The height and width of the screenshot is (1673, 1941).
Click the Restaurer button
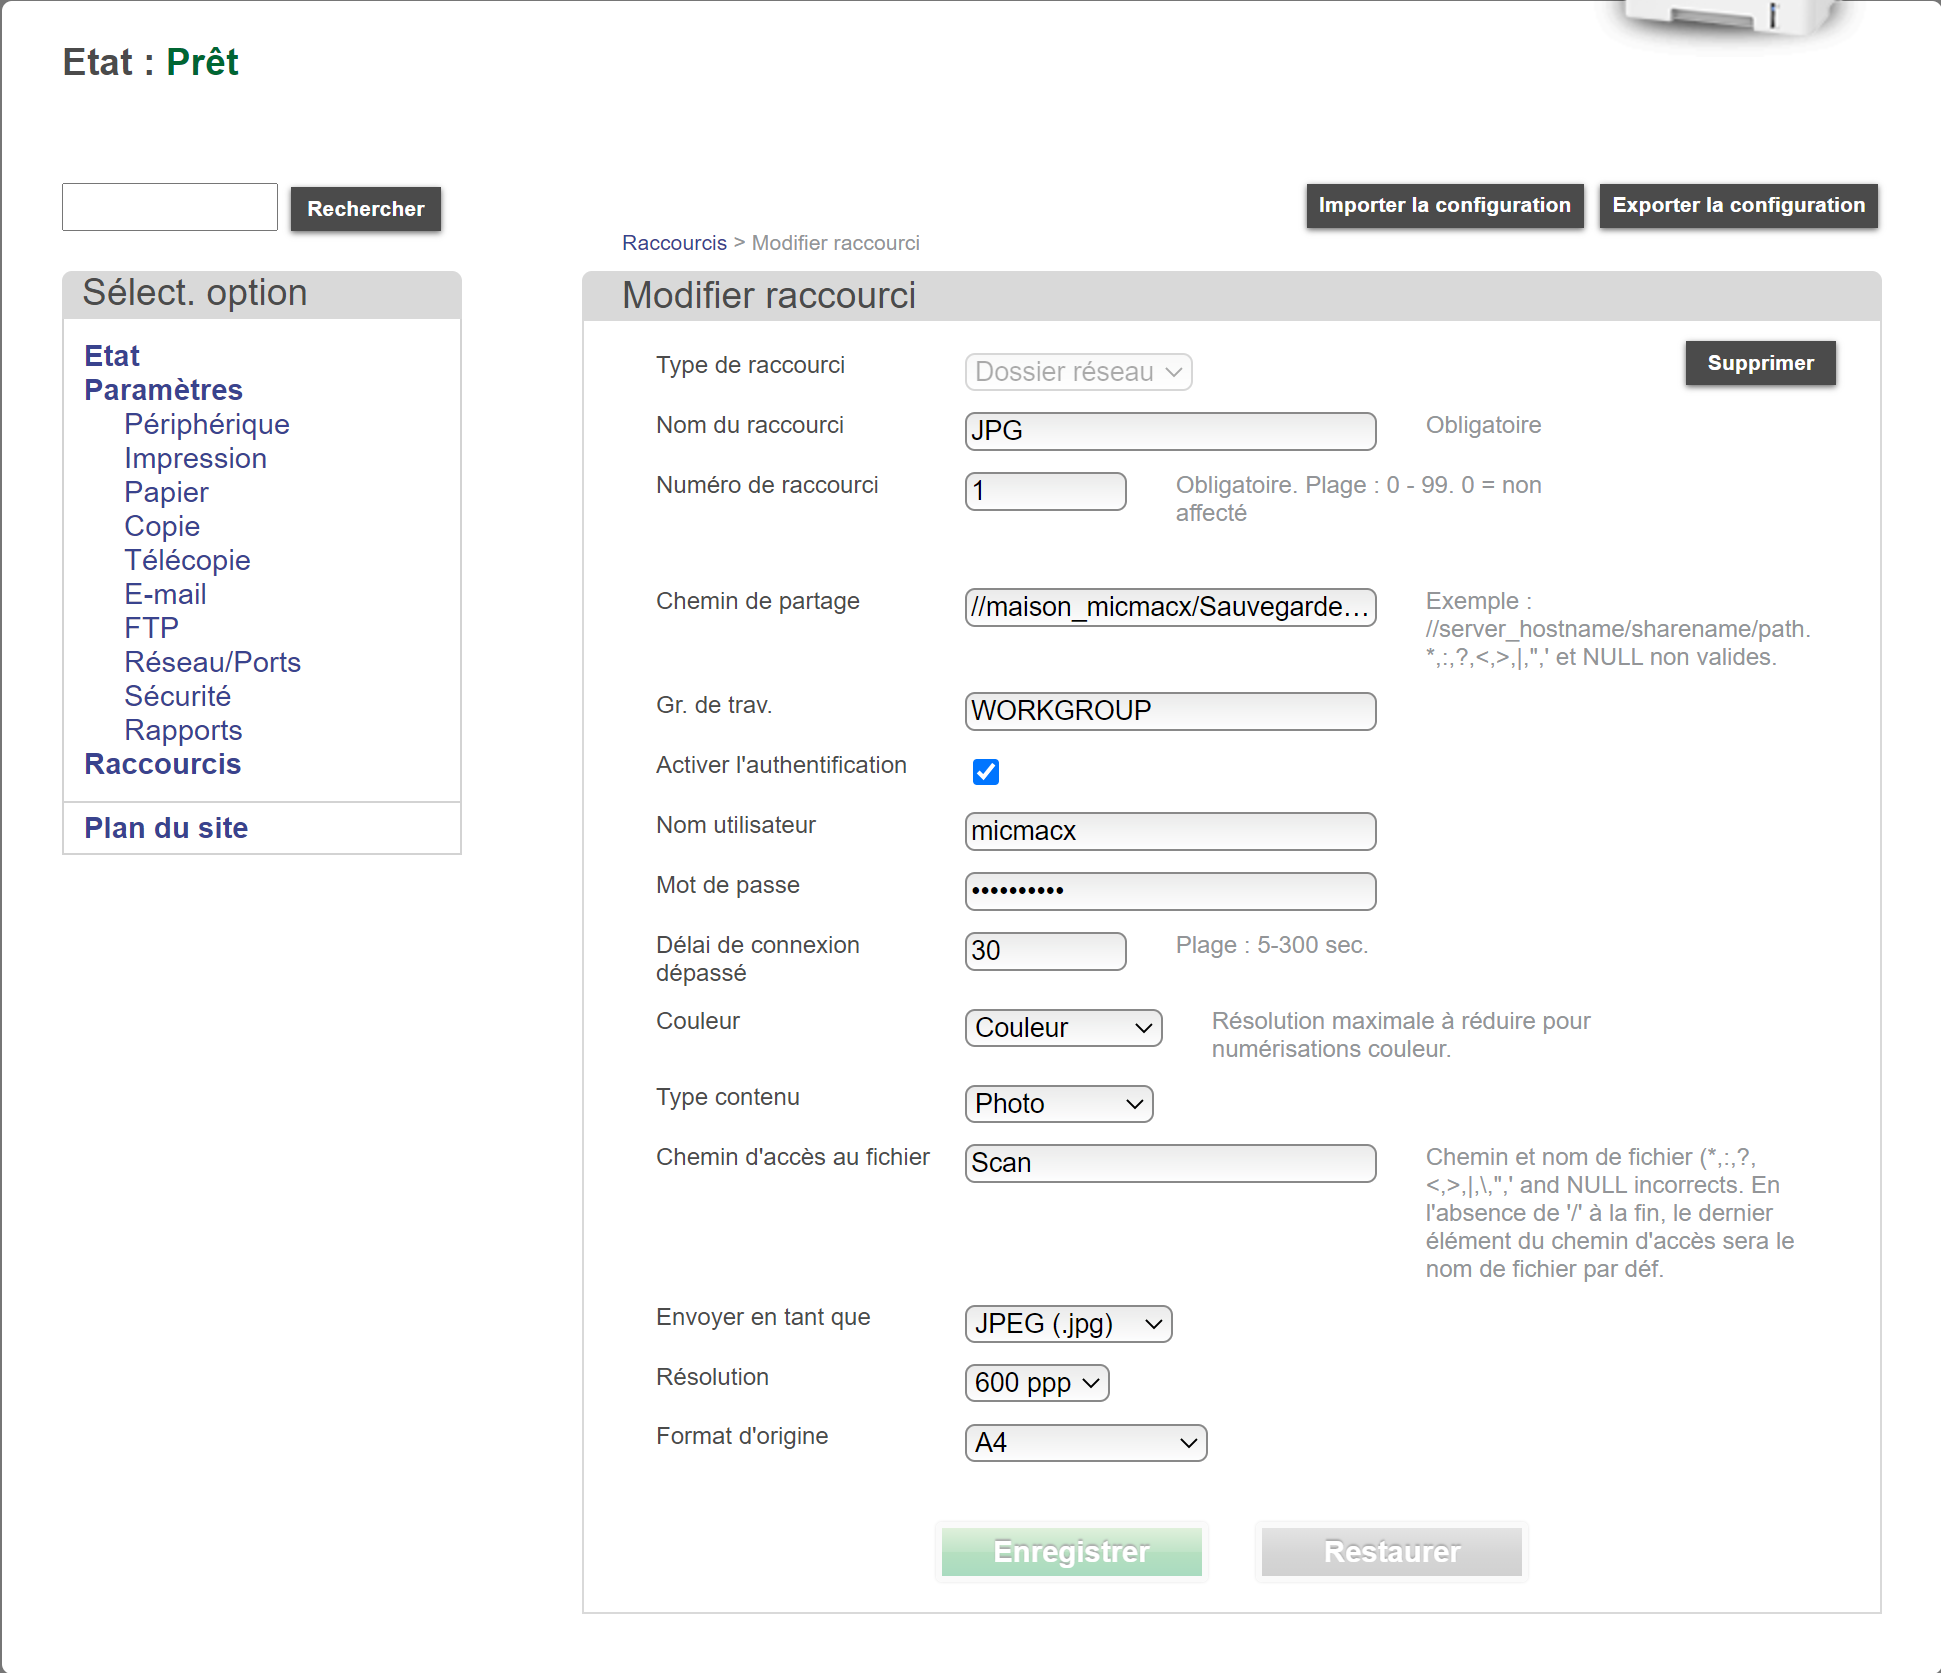coord(1391,1552)
